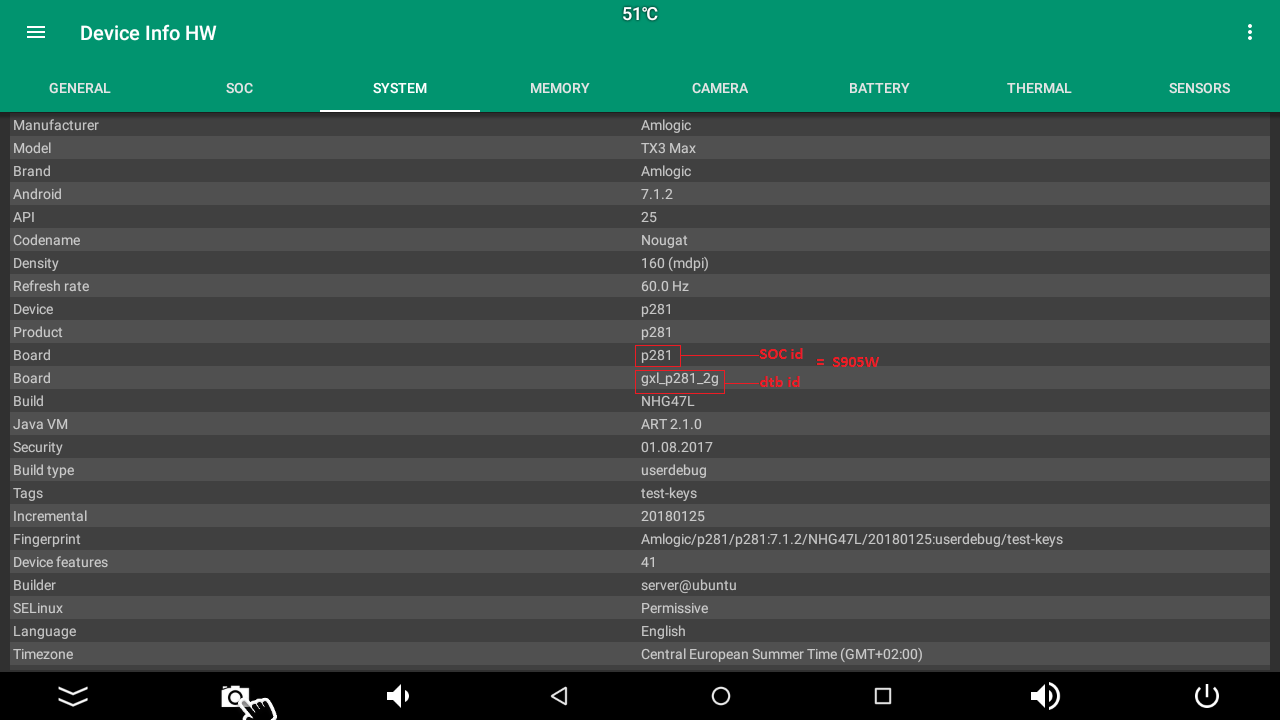Click the Device features row label
Image resolution: width=1280 pixels, height=720 pixels.
(60, 562)
